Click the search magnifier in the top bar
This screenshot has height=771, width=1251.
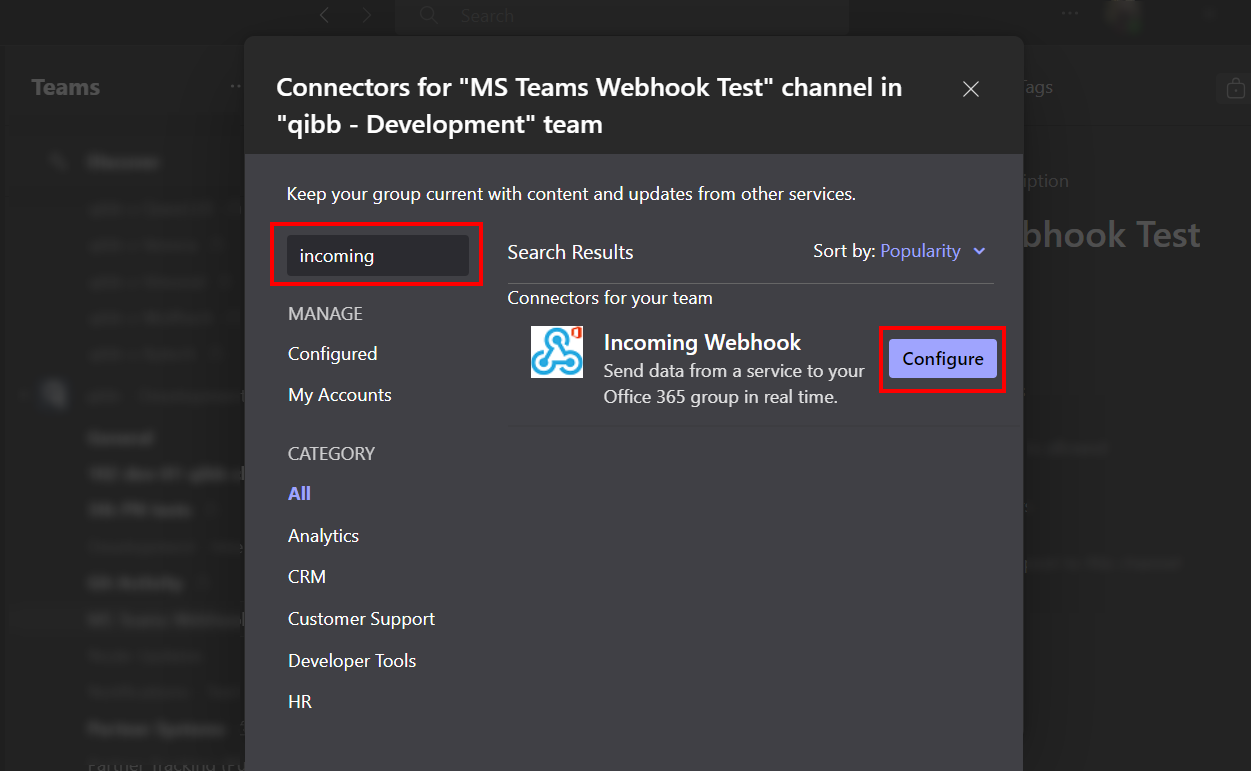click(x=428, y=16)
